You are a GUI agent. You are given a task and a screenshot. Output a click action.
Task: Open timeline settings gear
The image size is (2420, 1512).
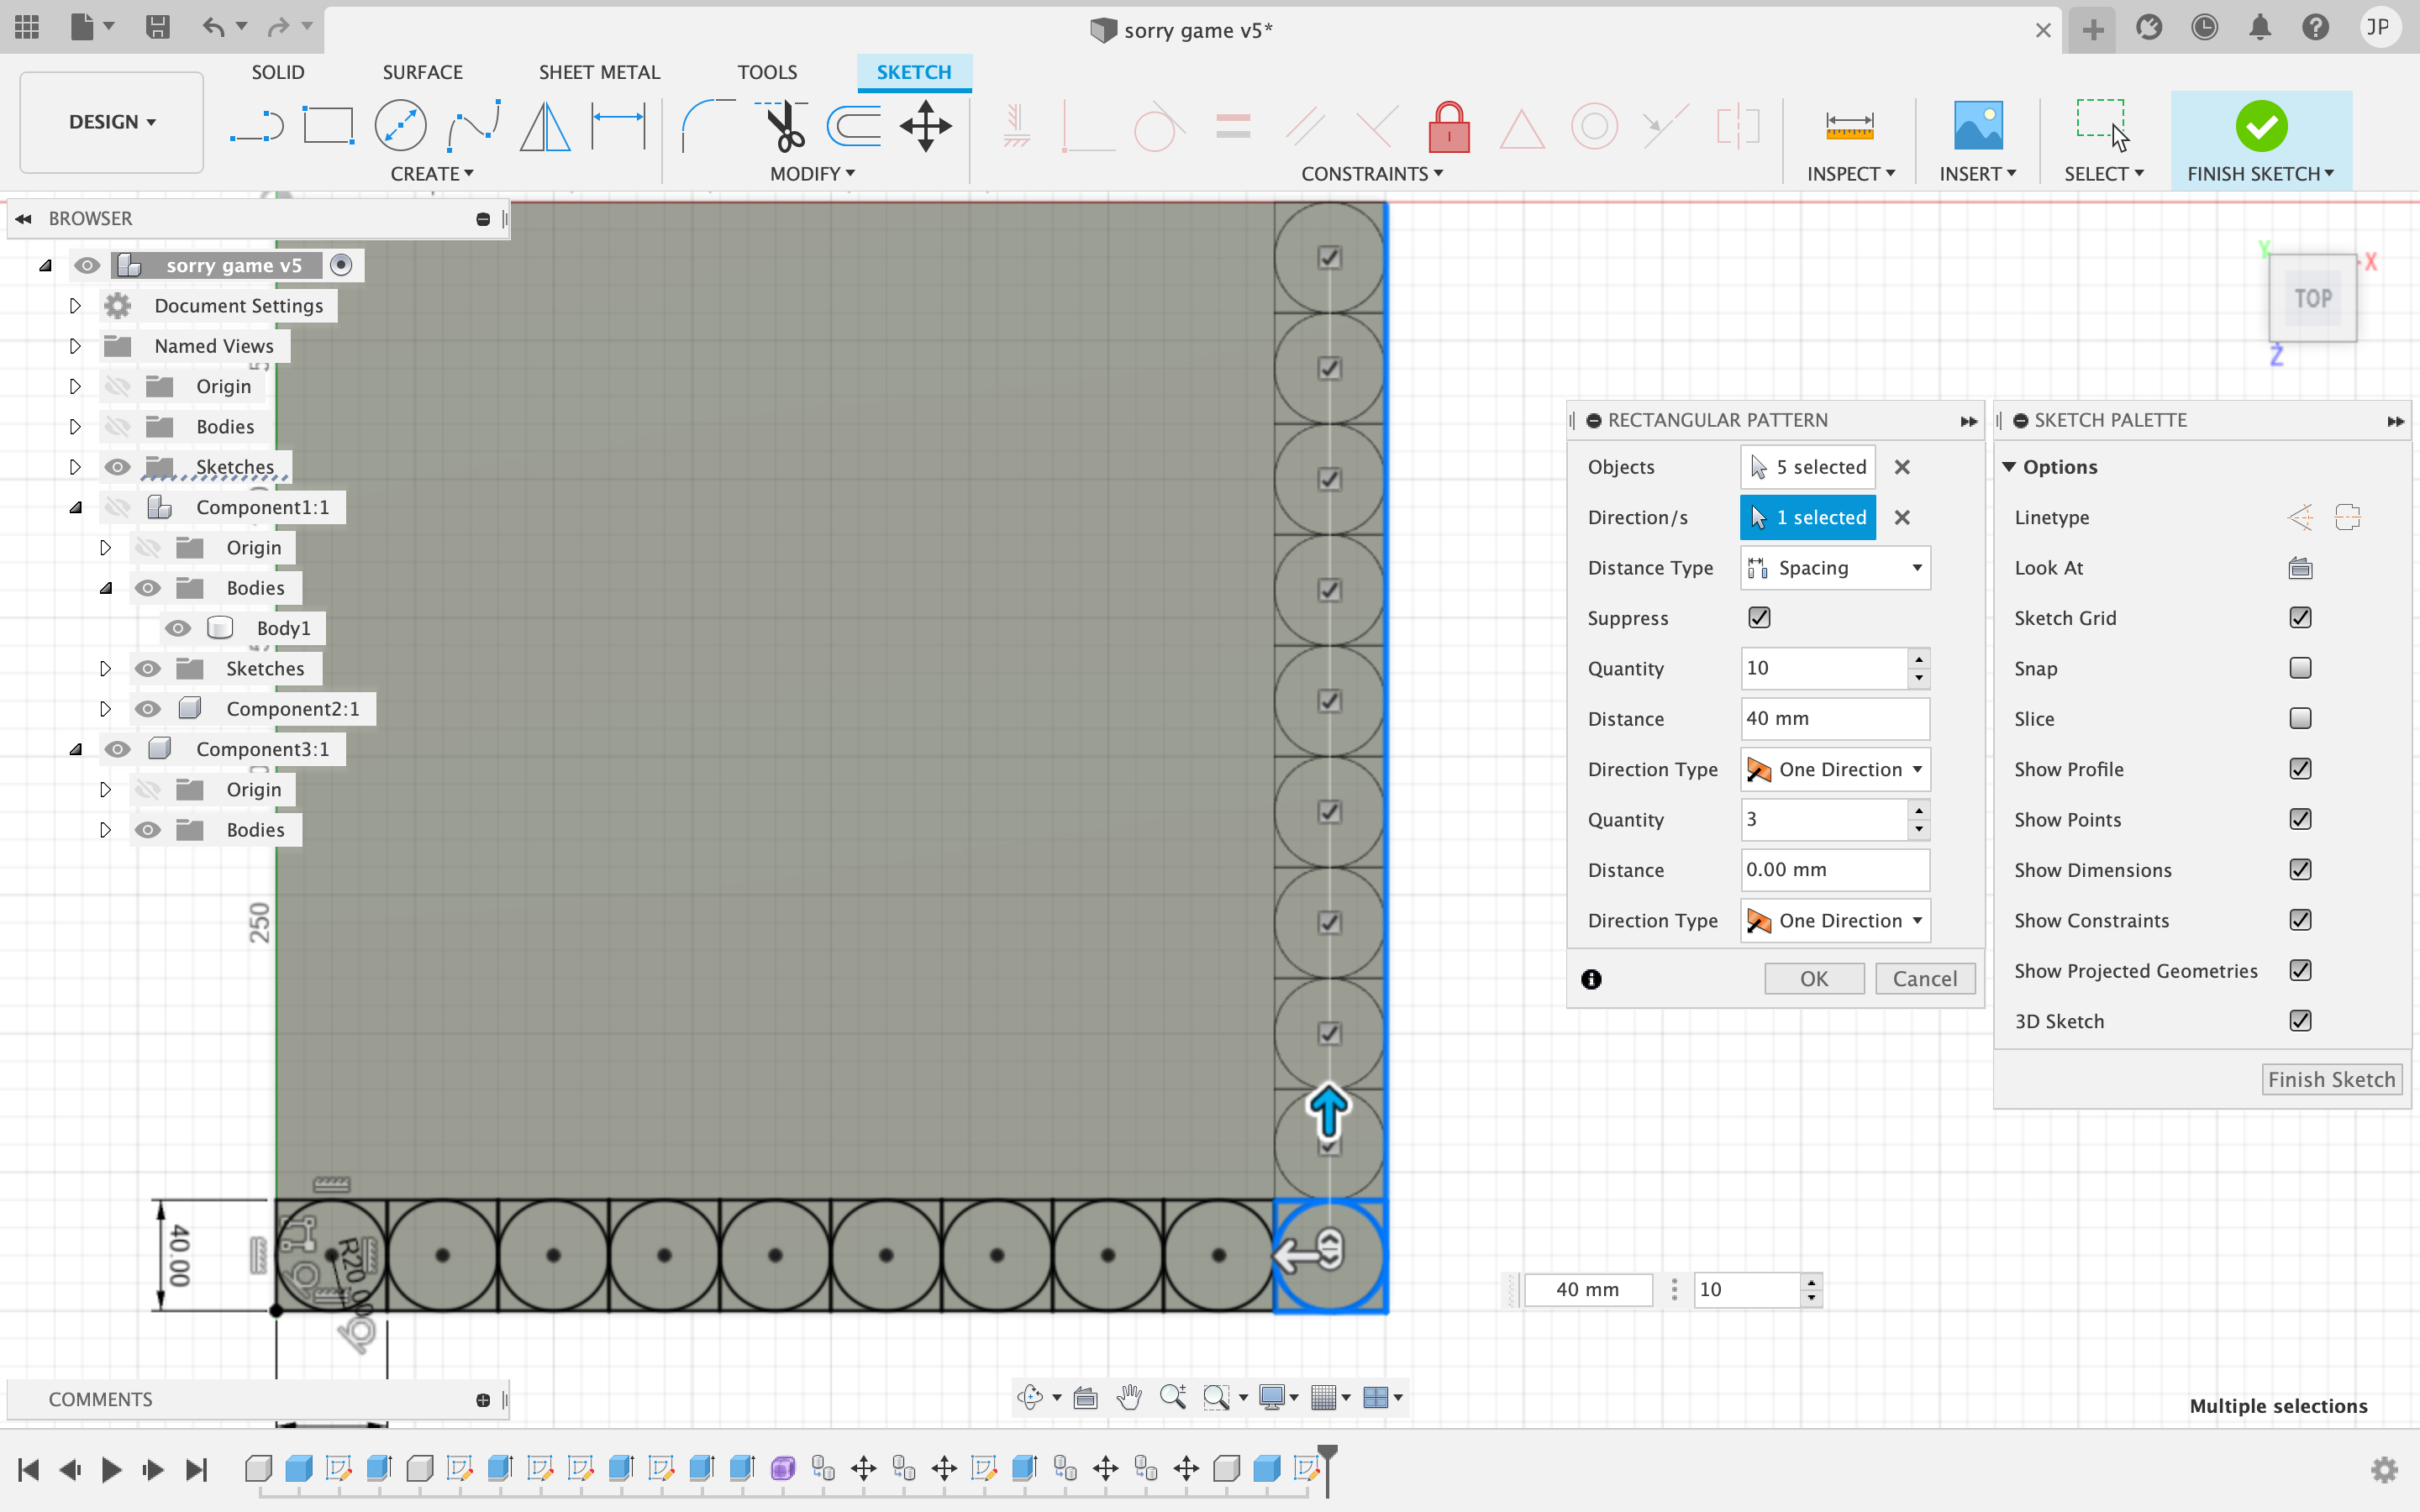(x=2384, y=1470)
